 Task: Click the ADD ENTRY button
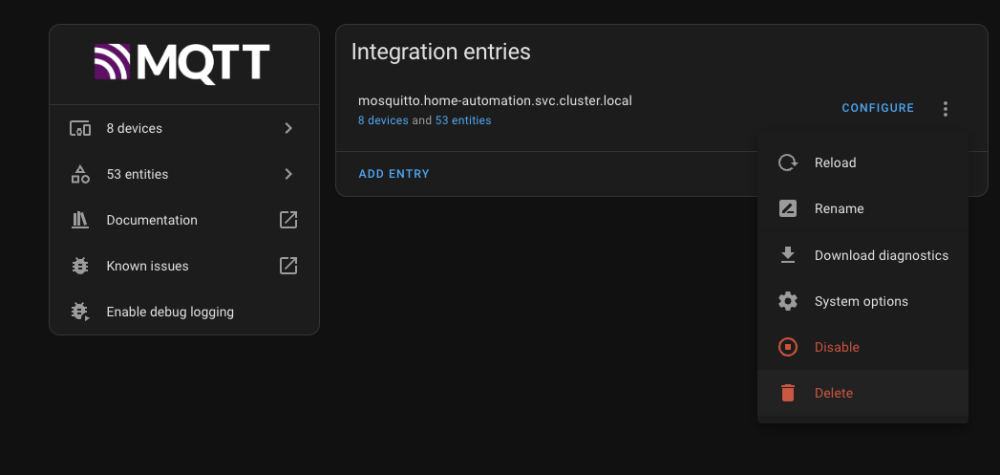click(x=394, y=173)
